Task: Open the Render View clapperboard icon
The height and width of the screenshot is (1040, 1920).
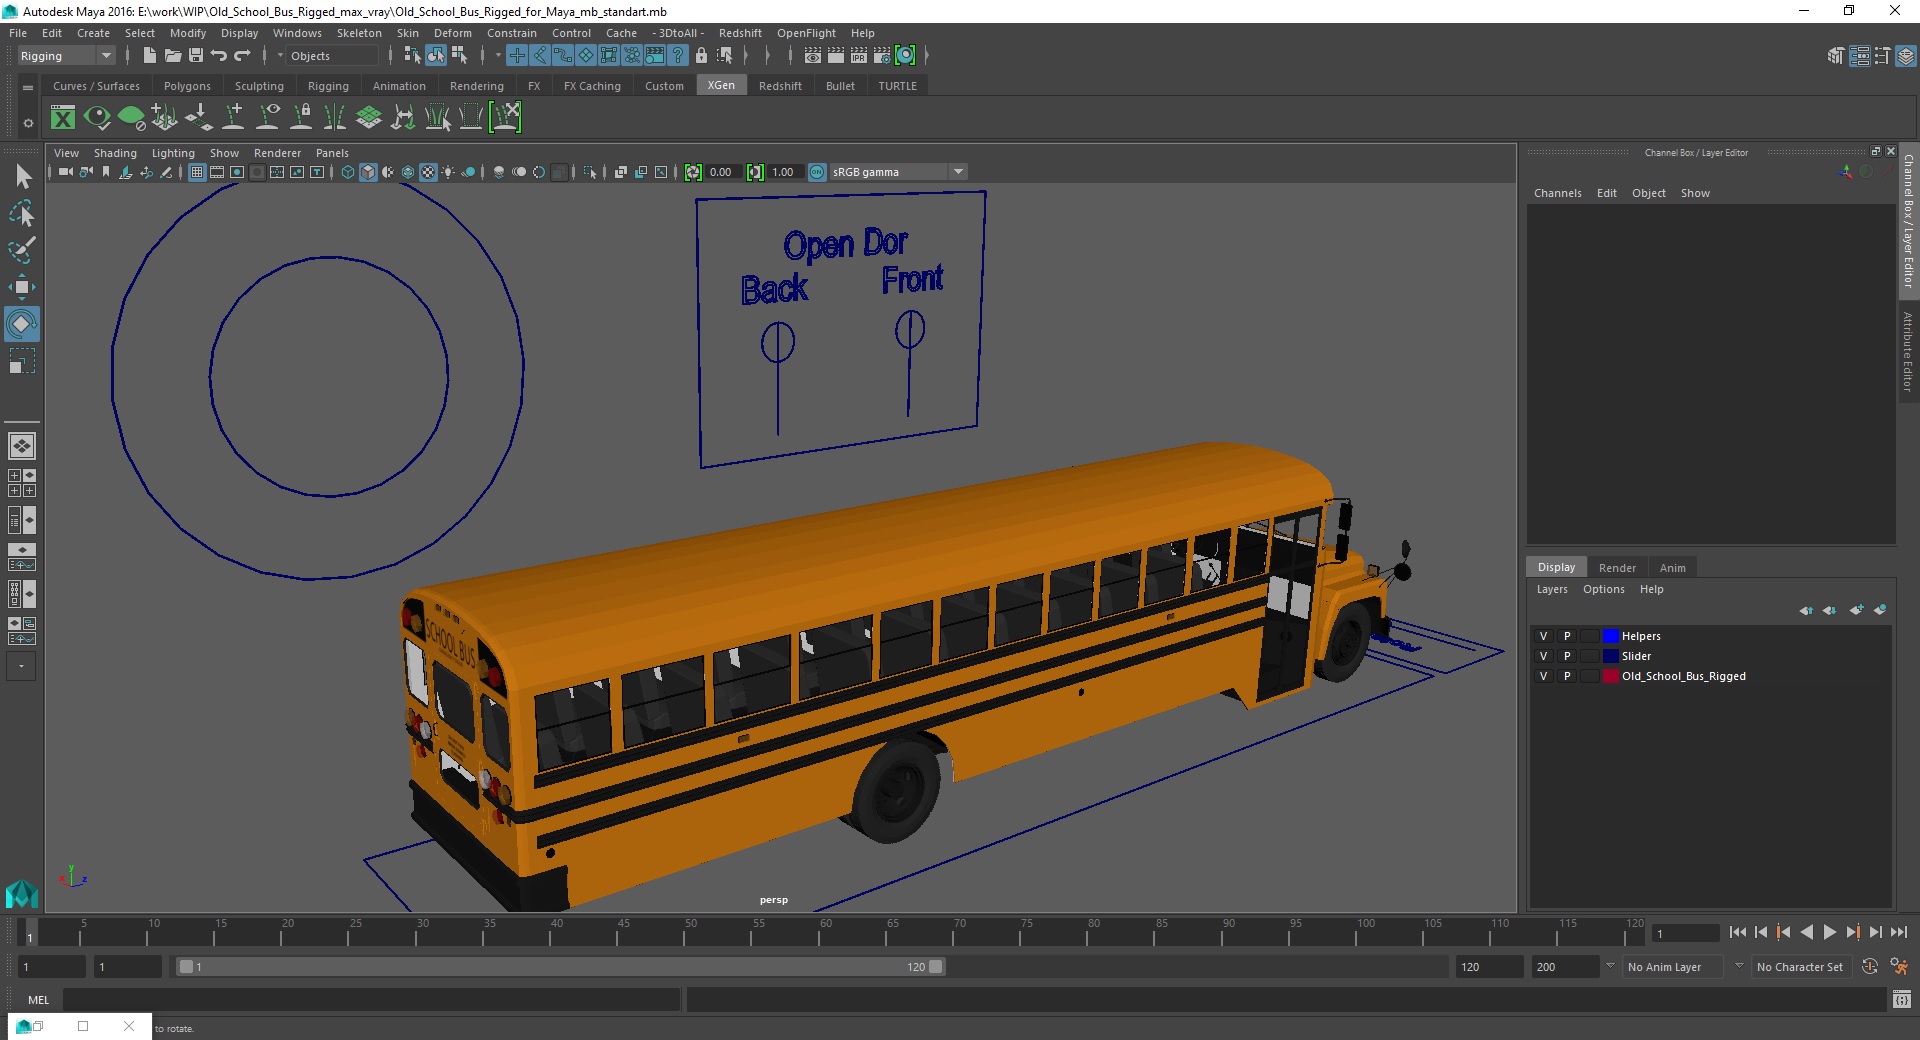Action: coord(813,56)
